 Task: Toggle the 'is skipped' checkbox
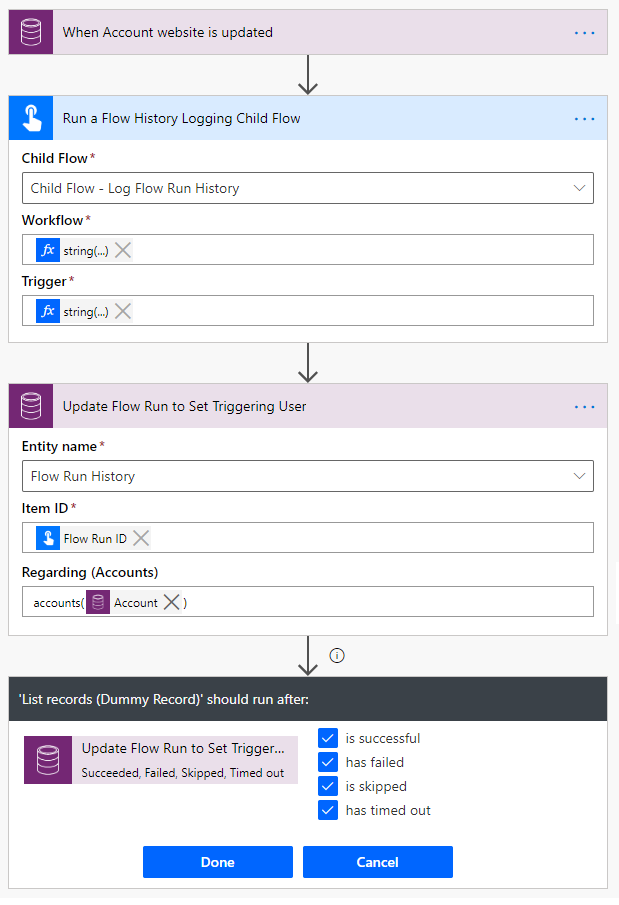click(x=328, y=786)
